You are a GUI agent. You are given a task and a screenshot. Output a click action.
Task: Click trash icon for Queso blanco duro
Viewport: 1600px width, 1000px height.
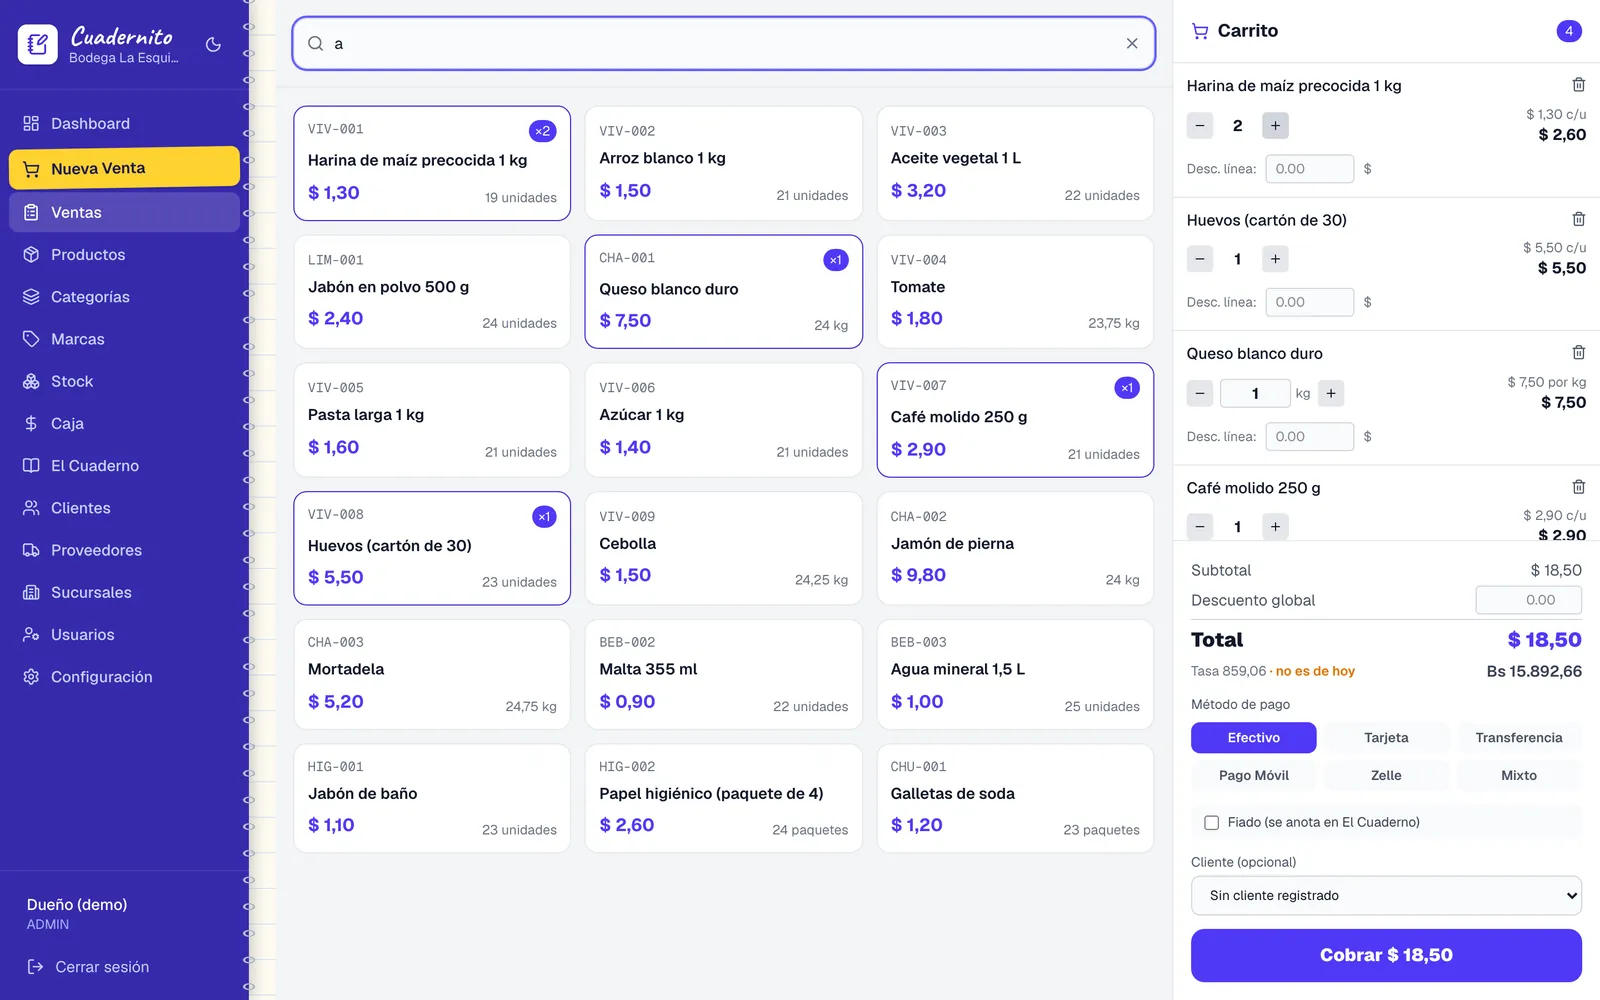click(1578, 352)
